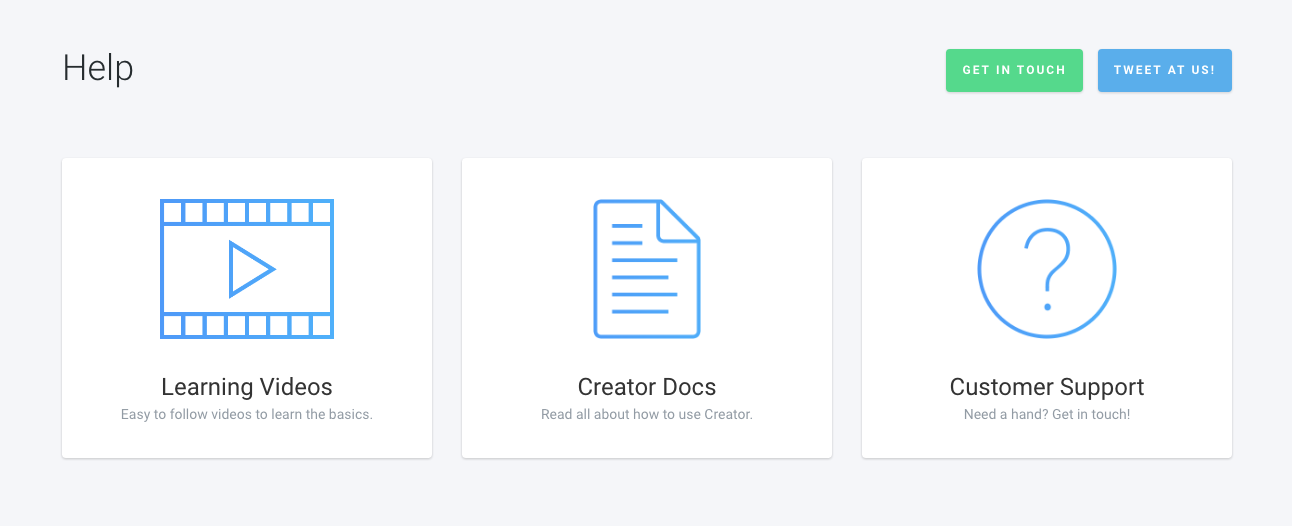Click the bottom perforation row of the film strip

coord(247,326)
